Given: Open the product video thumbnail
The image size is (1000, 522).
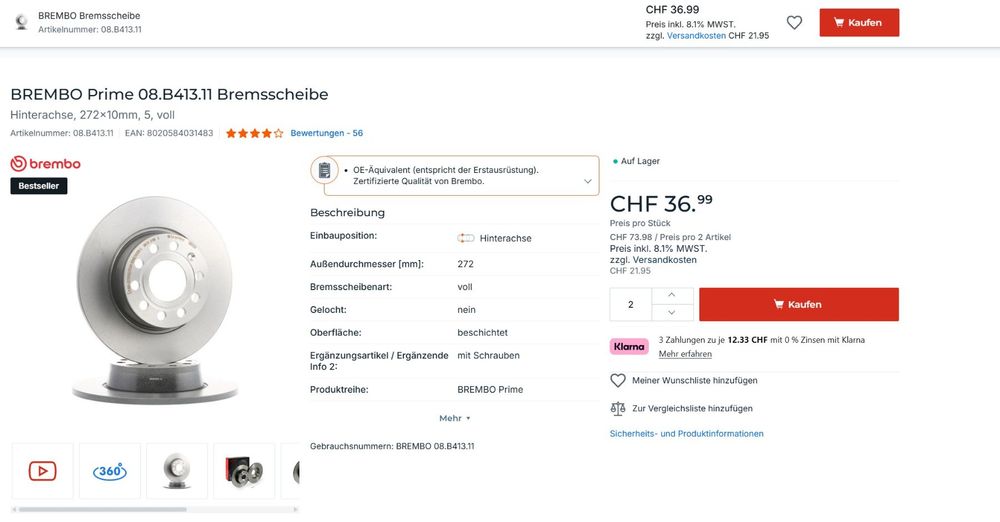Looking at the screenshot, I should 43,471.
